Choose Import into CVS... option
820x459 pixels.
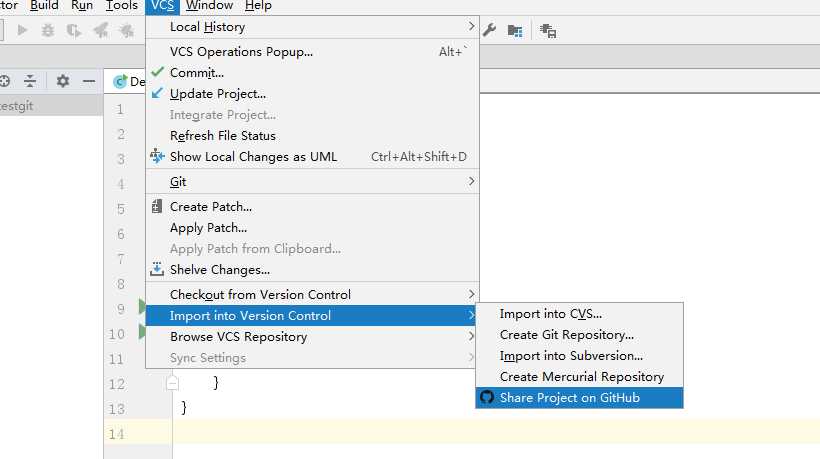click(x=579, y=314)
